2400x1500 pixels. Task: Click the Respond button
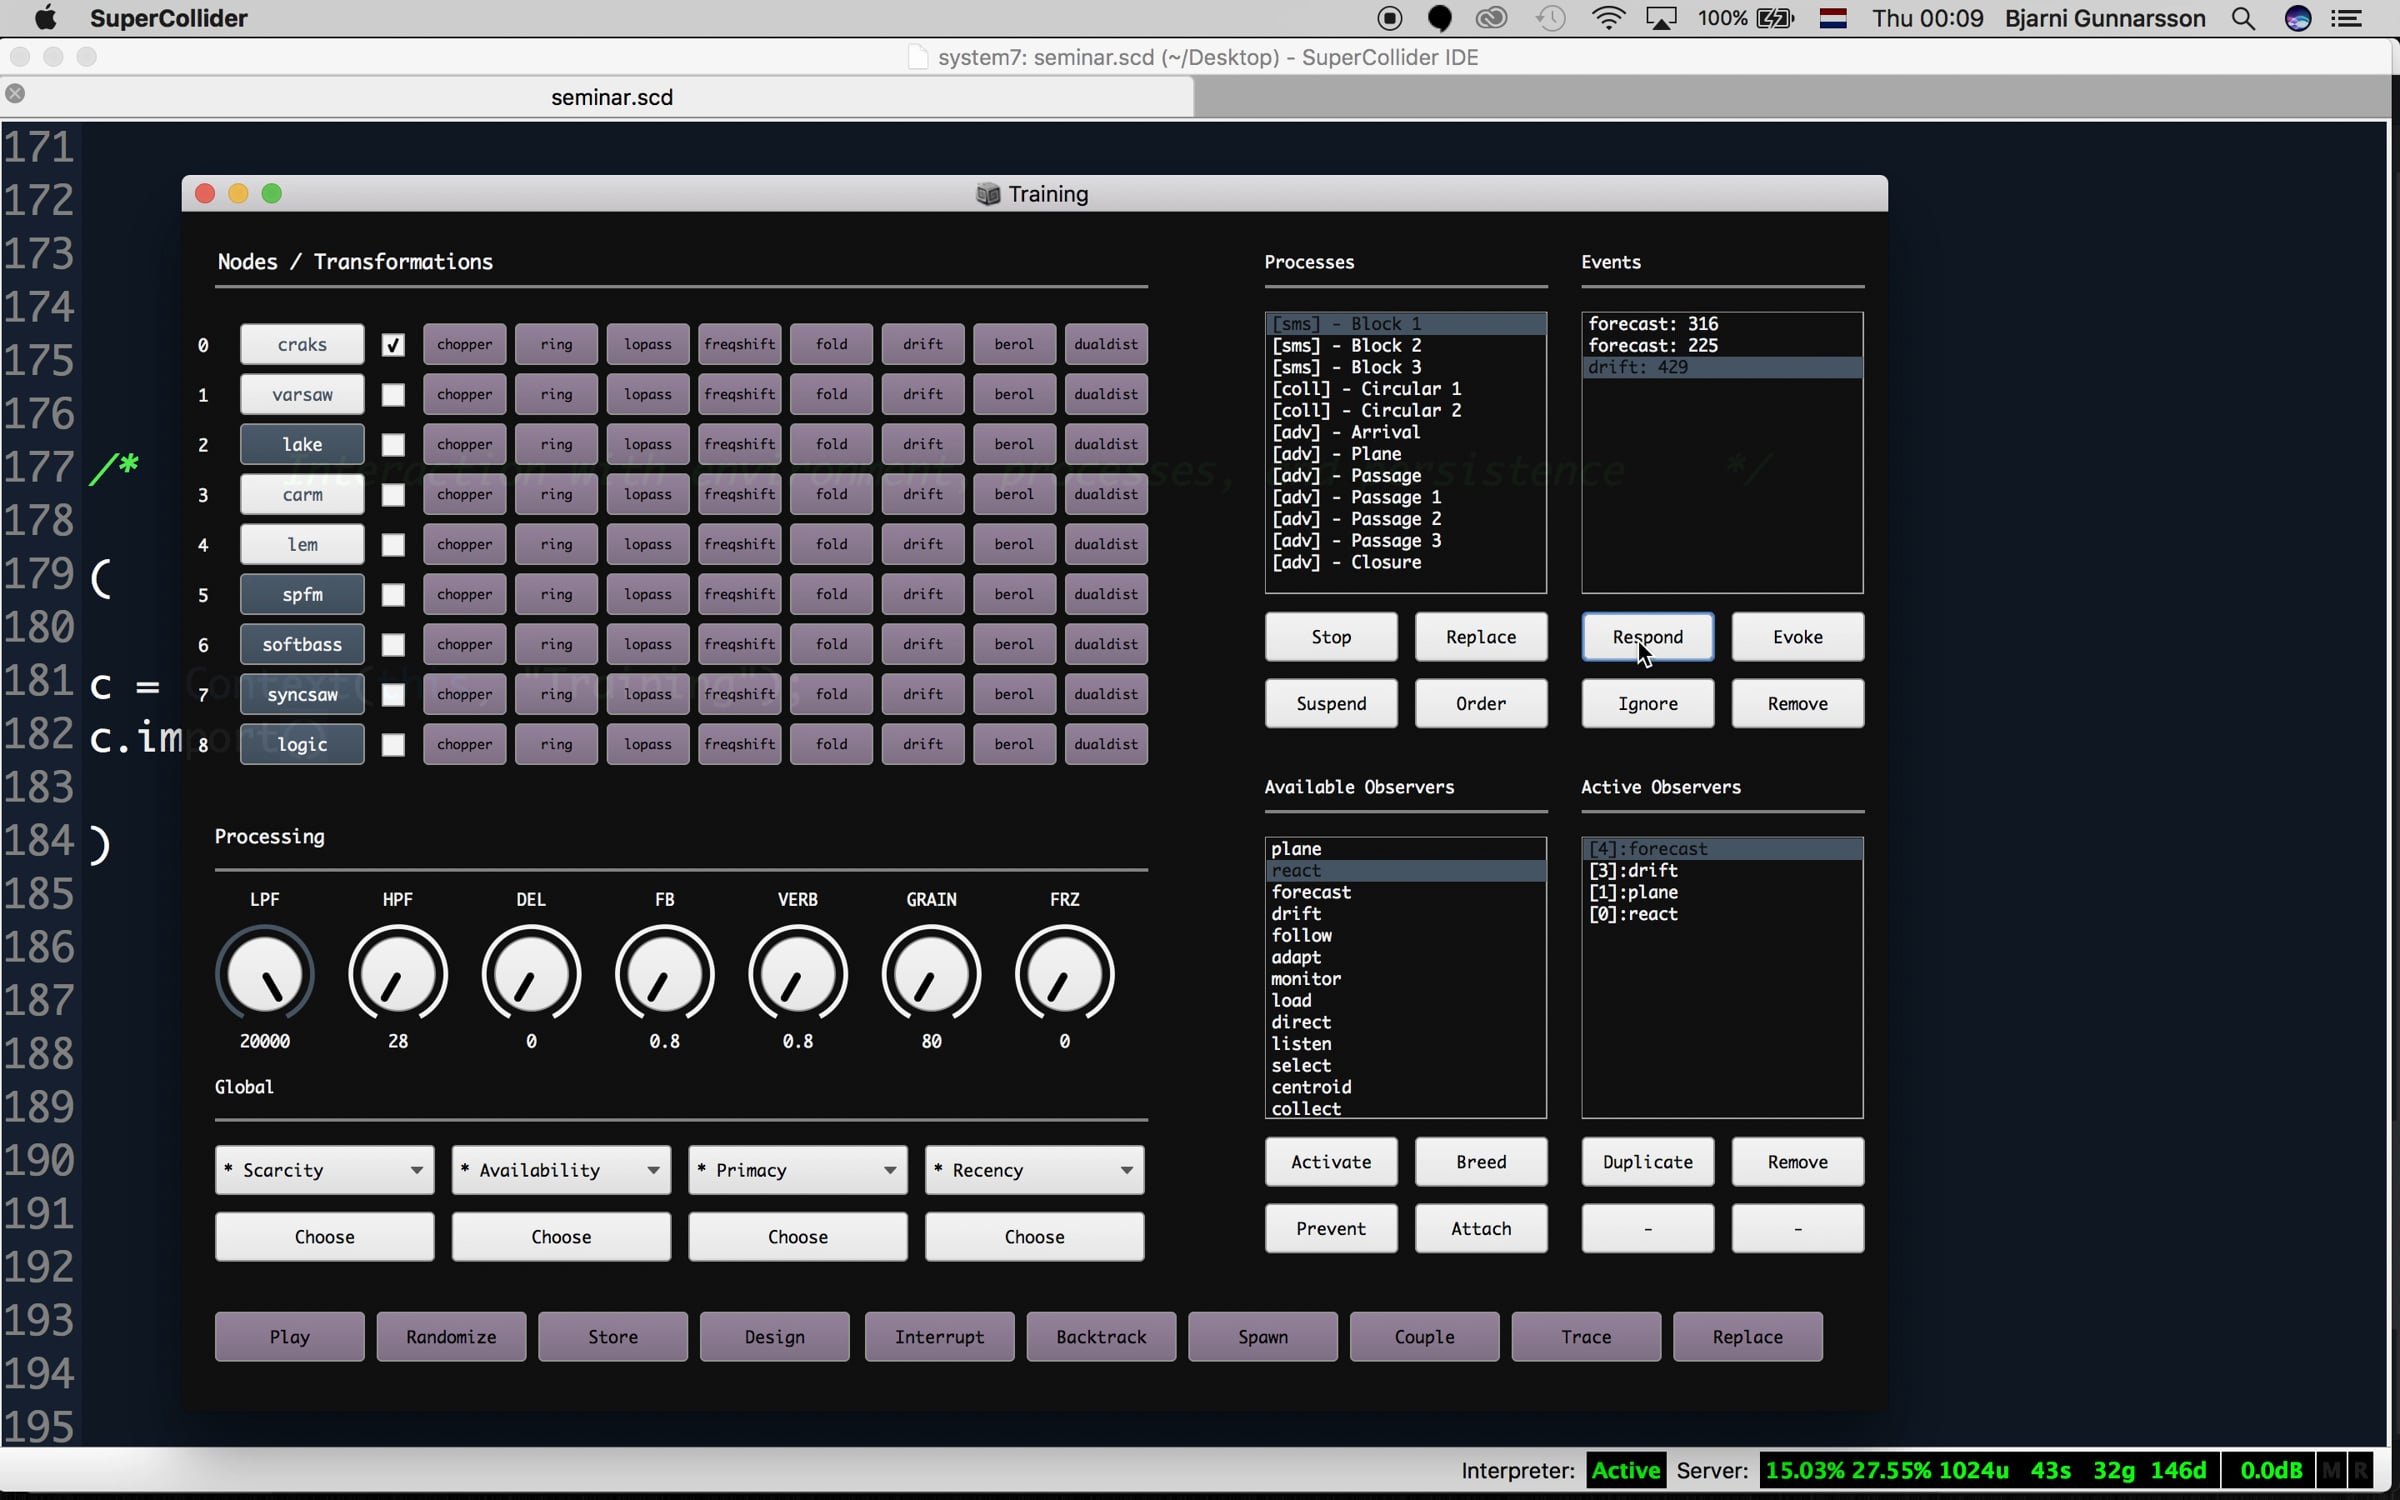pos(1648,637)
